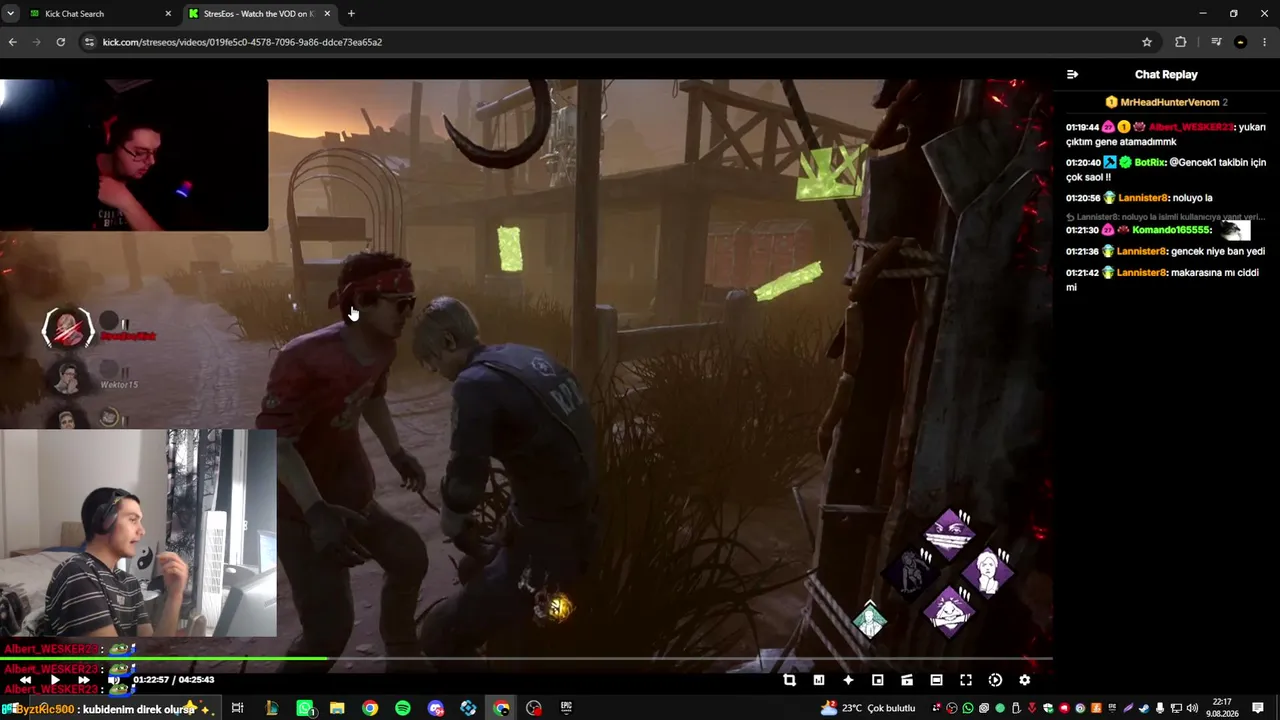This screenshot has width=1280, height=720.
Task: Focus the kick.com address bar
Action: click(x=610, y=42)
